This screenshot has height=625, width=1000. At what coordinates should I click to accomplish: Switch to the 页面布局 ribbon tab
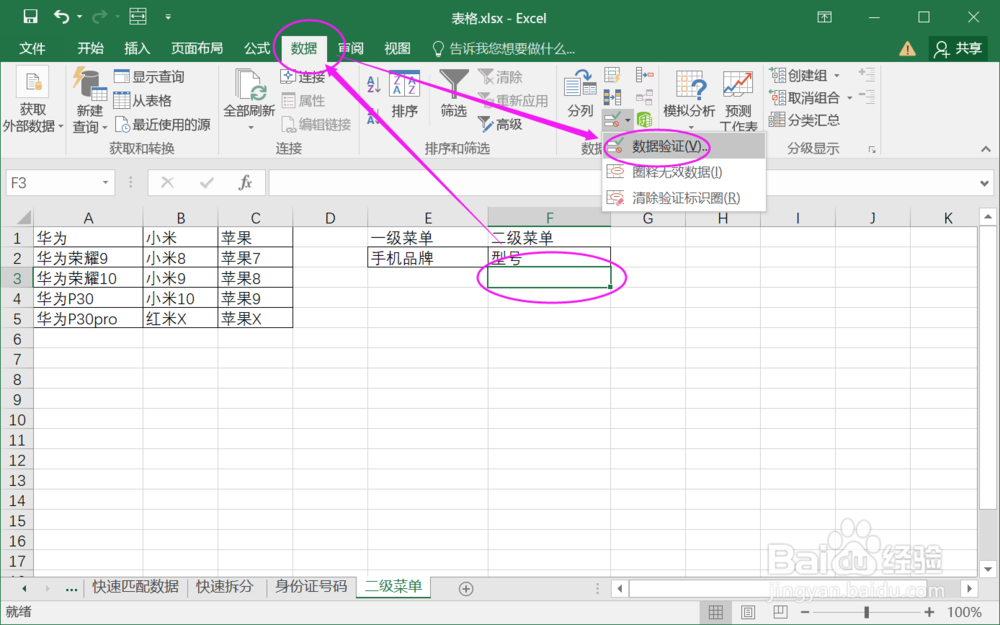[197, 48]
